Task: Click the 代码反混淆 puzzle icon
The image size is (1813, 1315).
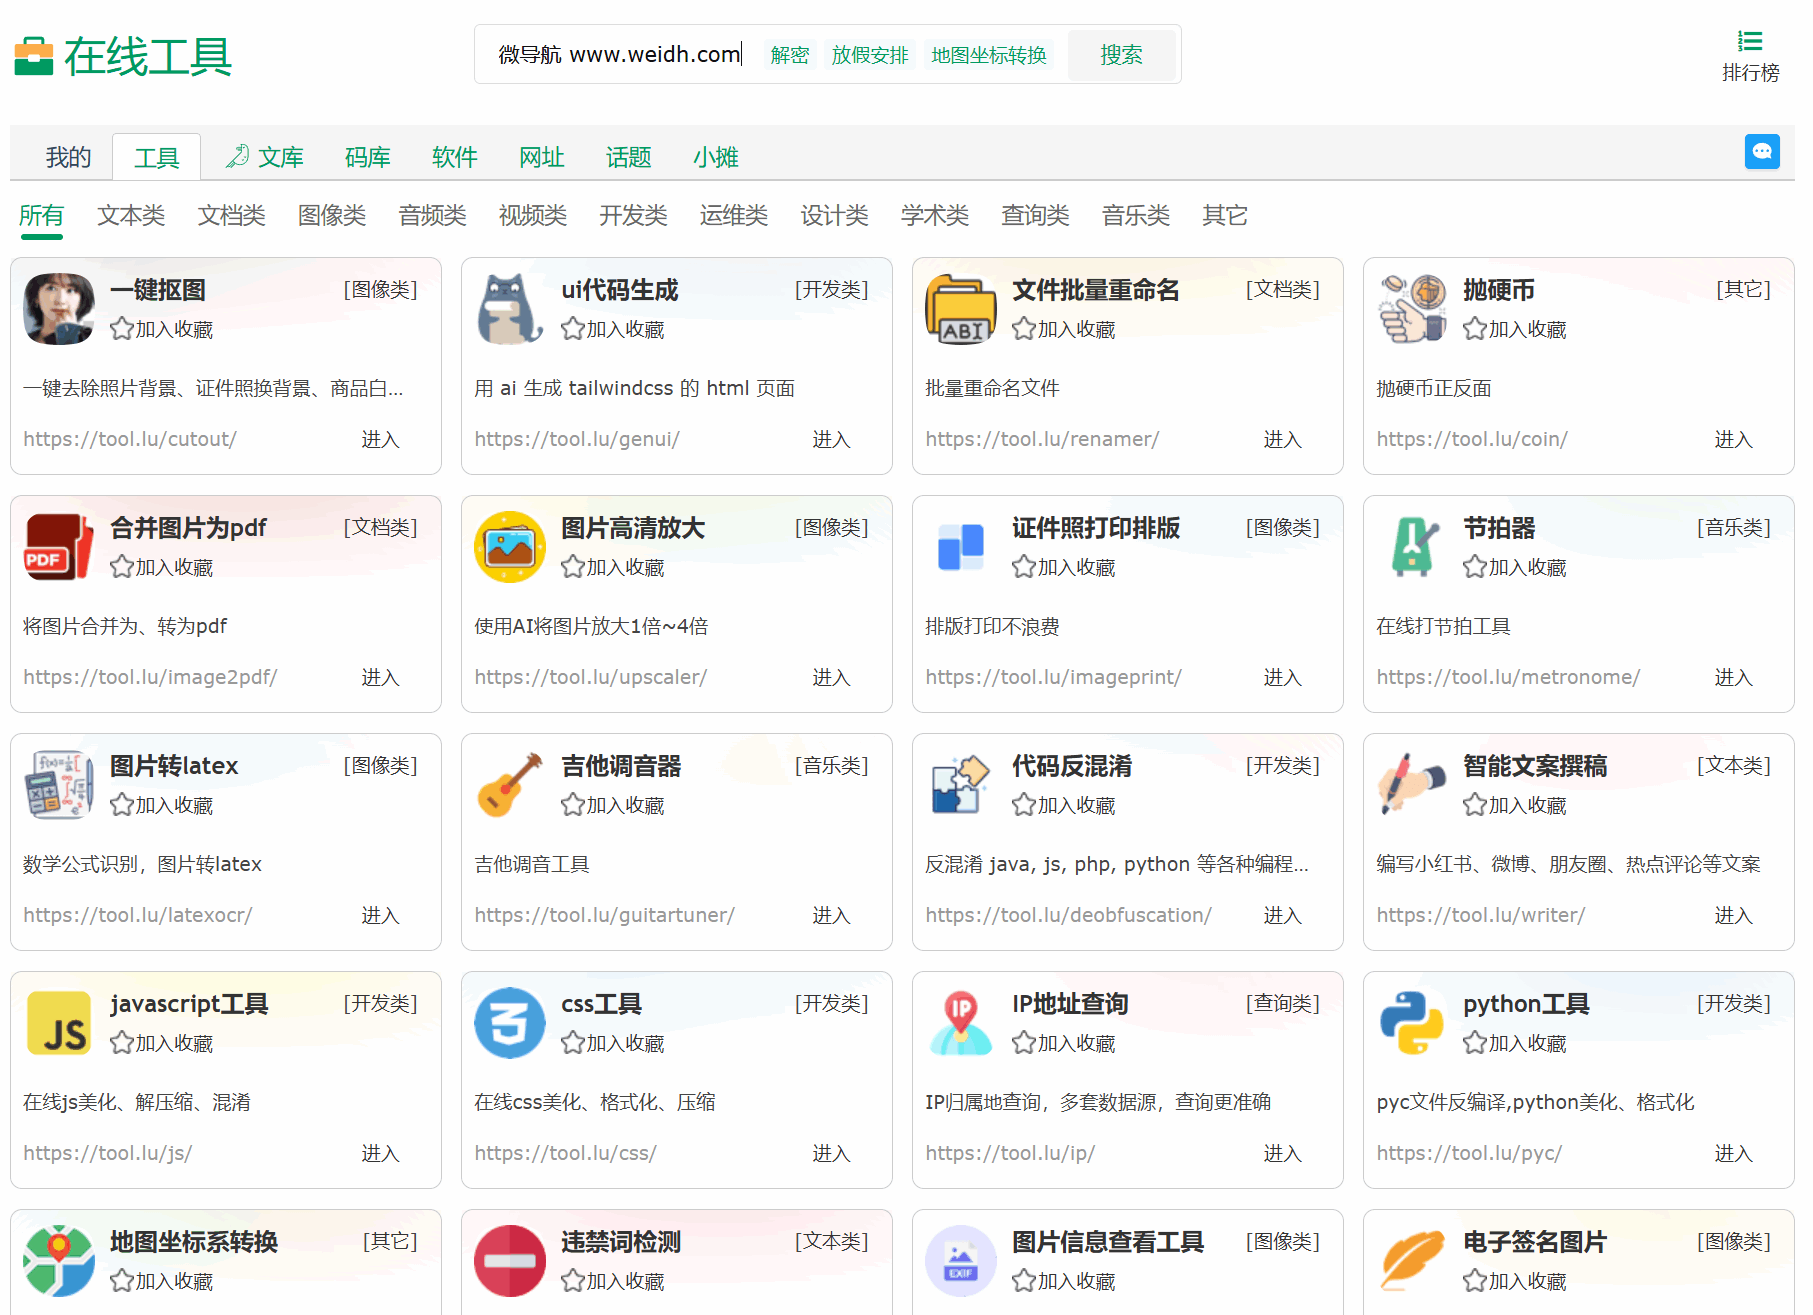Action: (961, 785)
